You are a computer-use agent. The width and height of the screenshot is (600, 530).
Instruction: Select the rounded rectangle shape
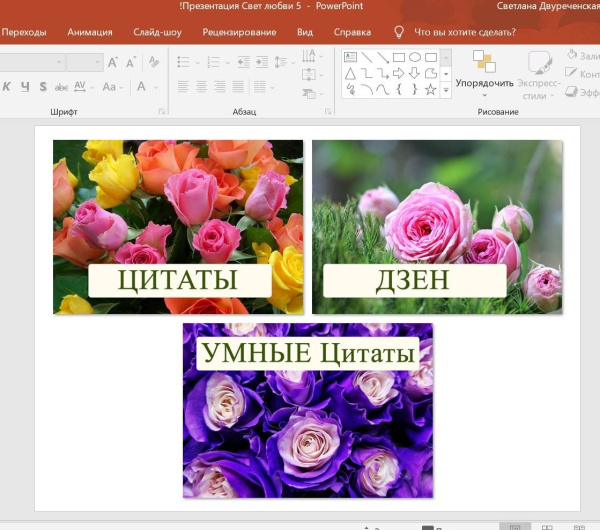[x=431, y=57]
